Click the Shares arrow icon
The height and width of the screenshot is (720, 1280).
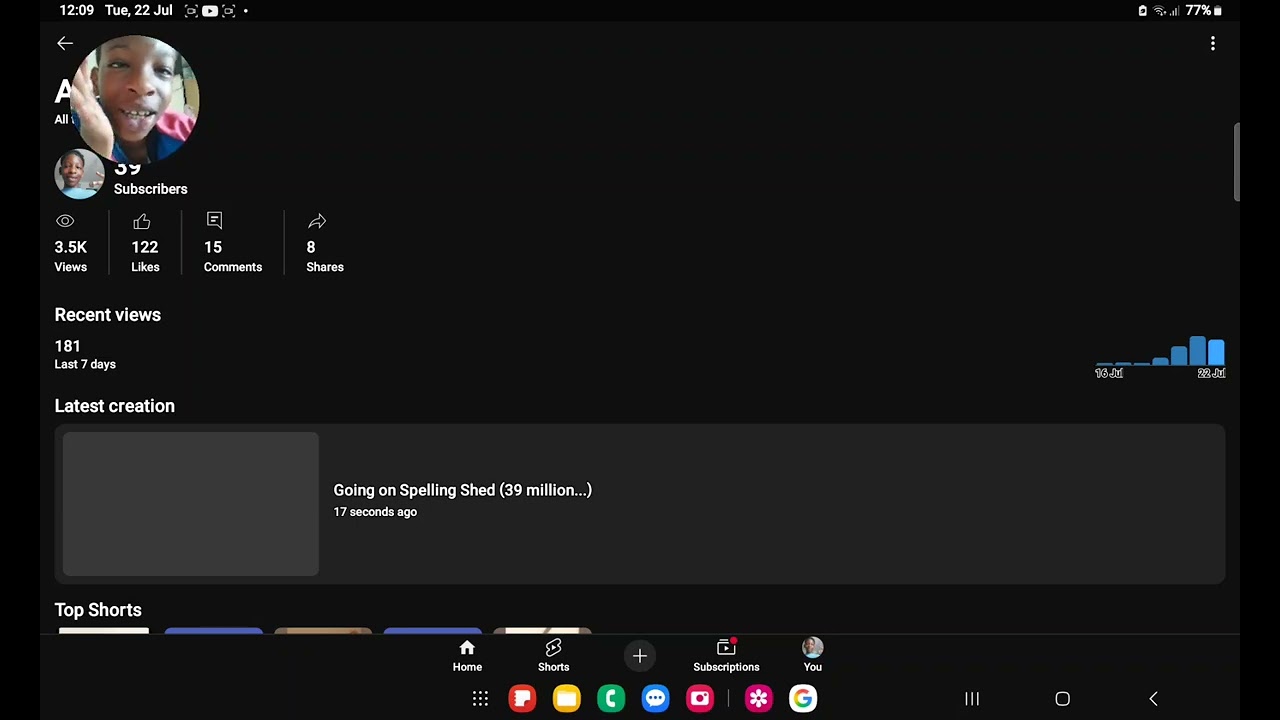317,221
